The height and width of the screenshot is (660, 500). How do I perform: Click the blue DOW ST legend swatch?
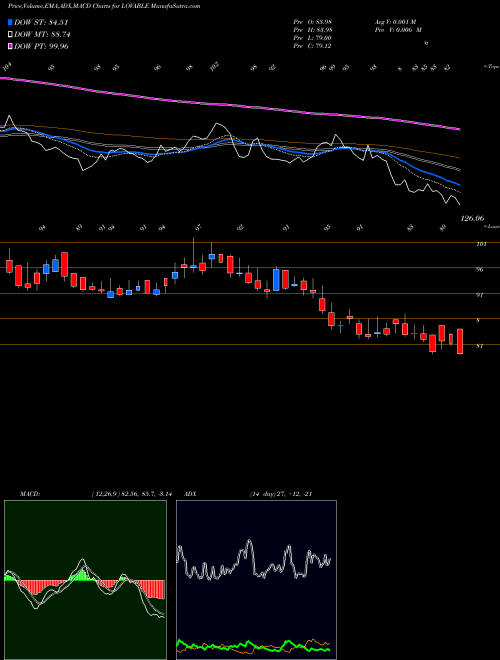10,22
